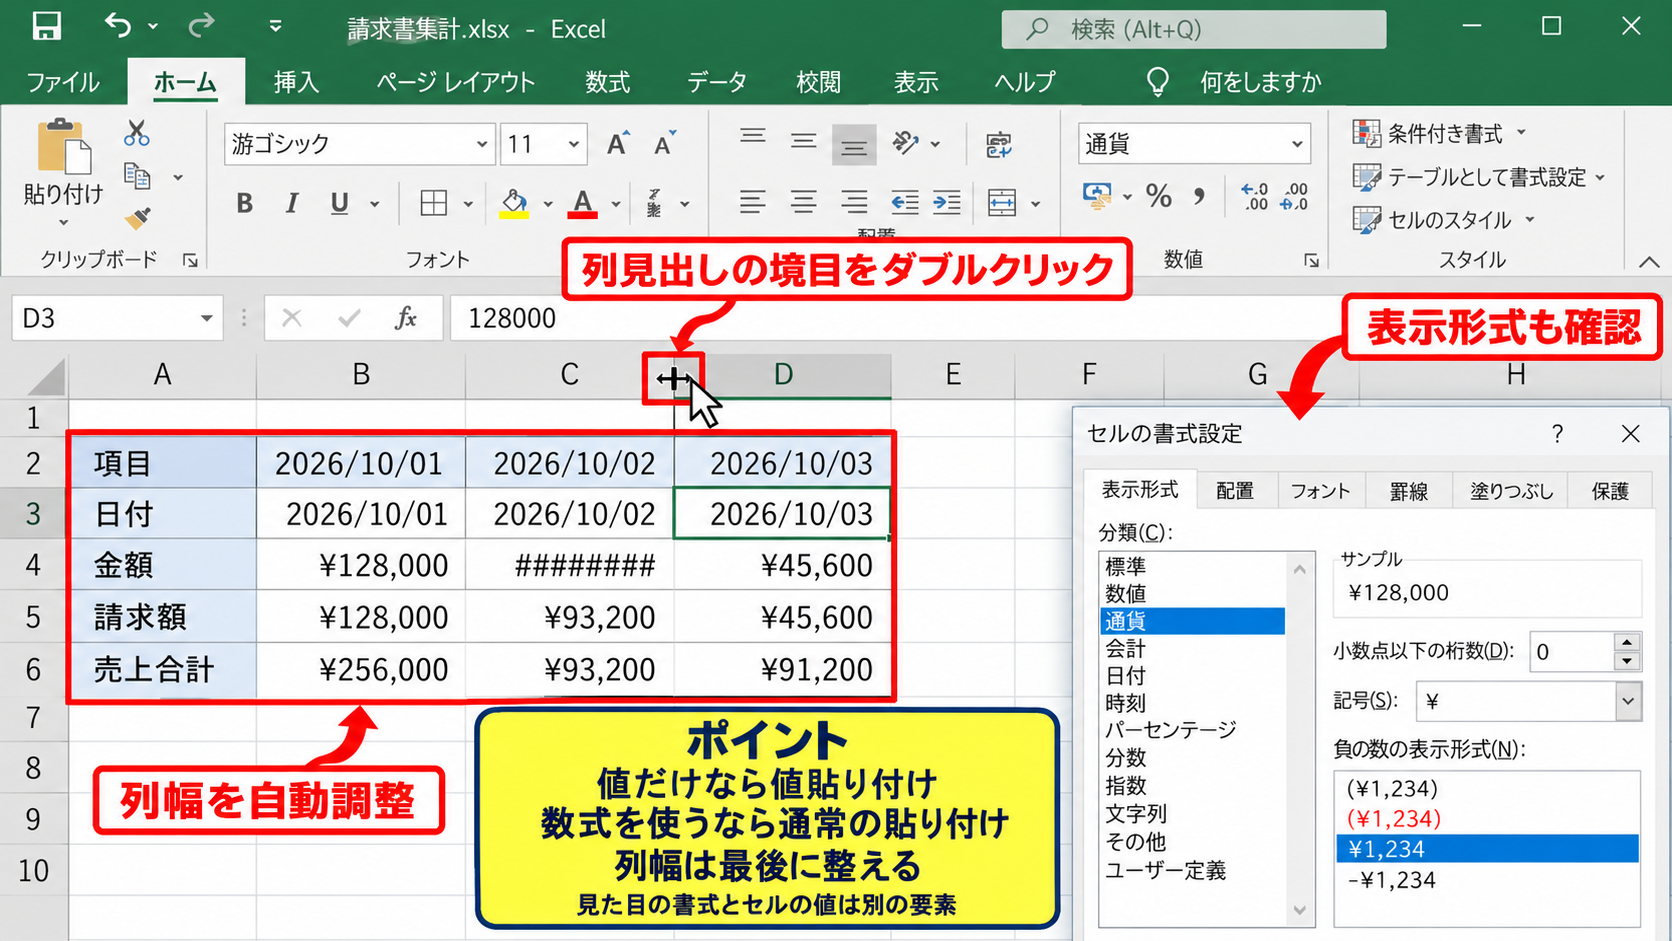Click the Save icon in the title bar
Image resolution: width=1672 pixels, height=941 pixels.
point(46,27)
